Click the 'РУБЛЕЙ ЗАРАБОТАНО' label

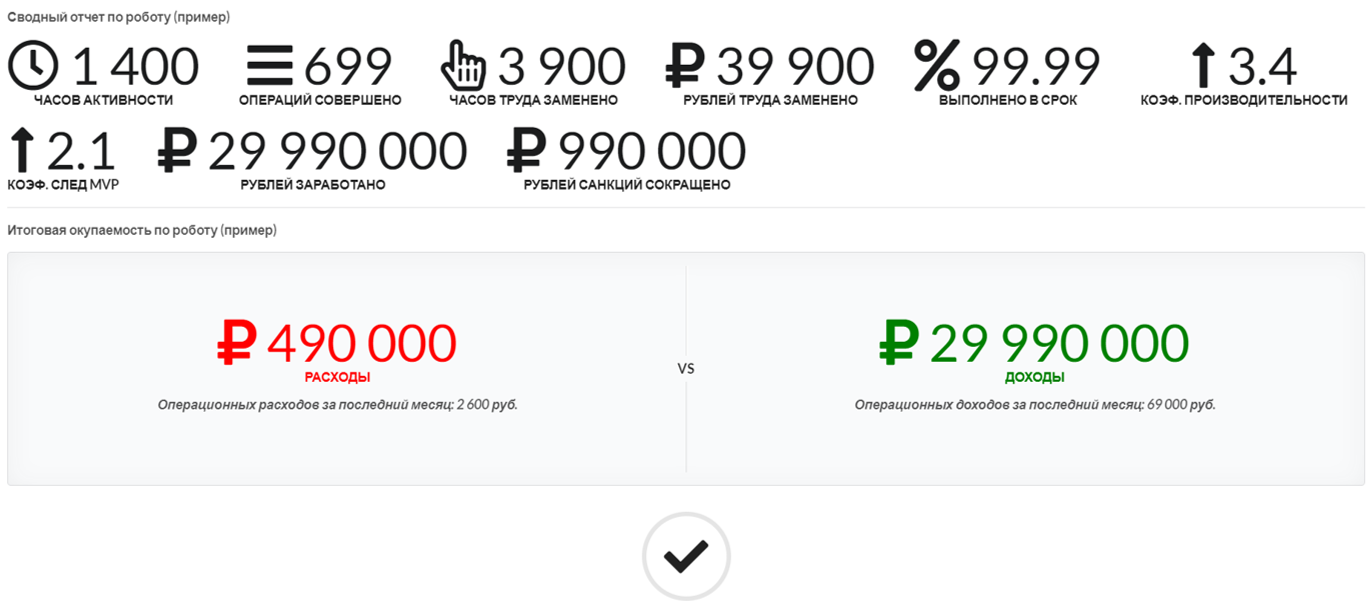pyautogui.click(x=313, y=185)
